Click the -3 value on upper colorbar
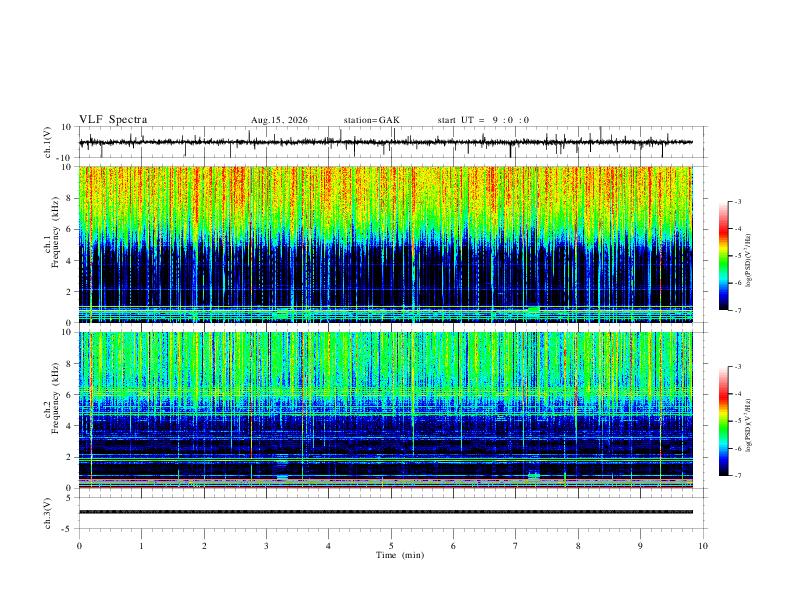Viewport: 792px width, 612px height. tap(737, 201)
